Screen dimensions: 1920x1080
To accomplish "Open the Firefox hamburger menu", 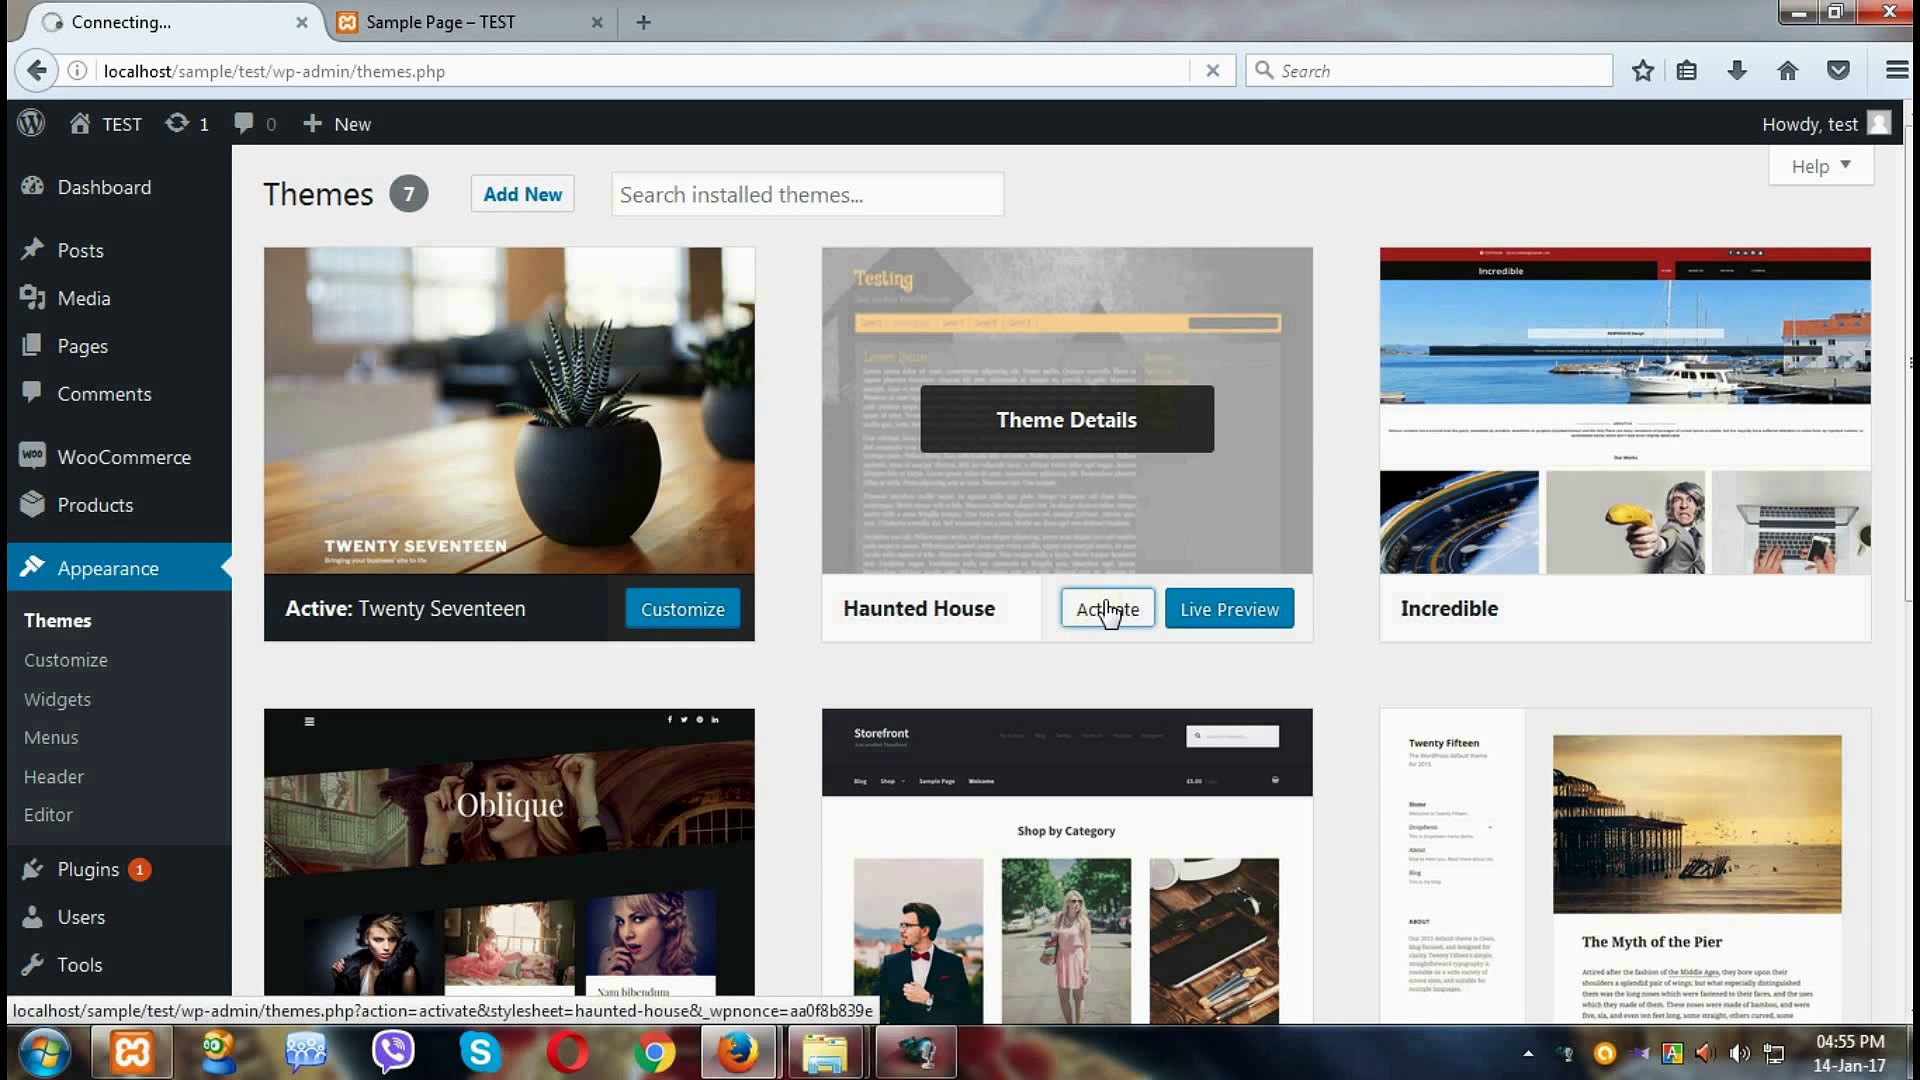I will click(1896, 71).
